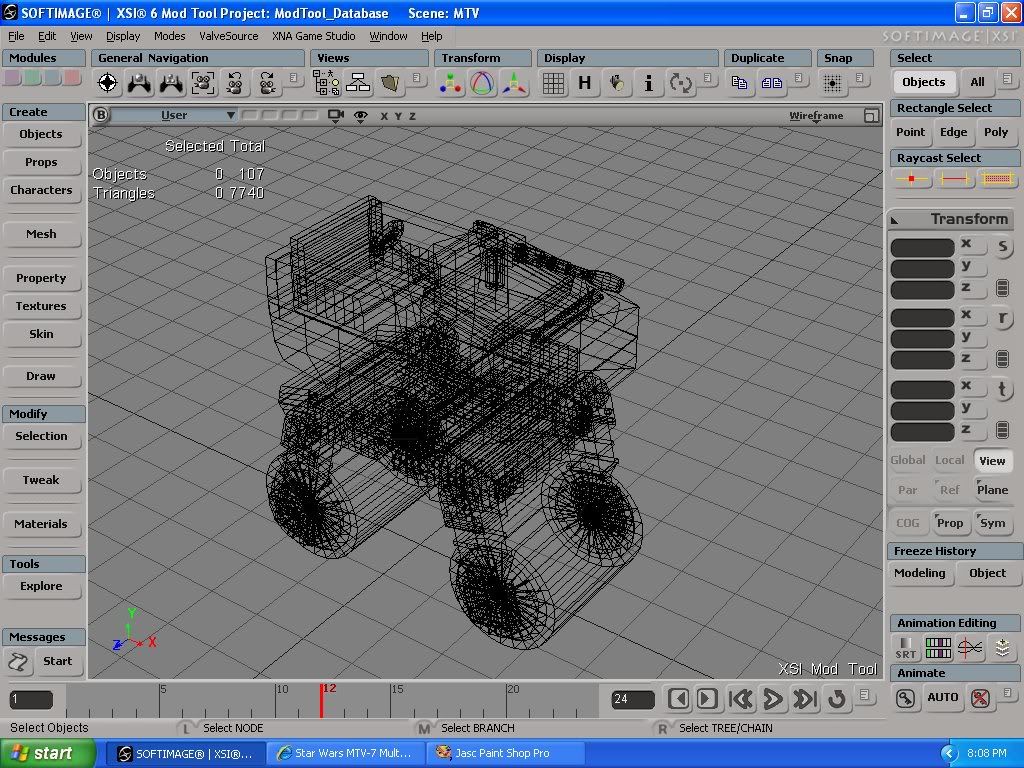Screen dimensions: 1024x768
Task: Click the scale X value field
Action: tap(923, 248)
